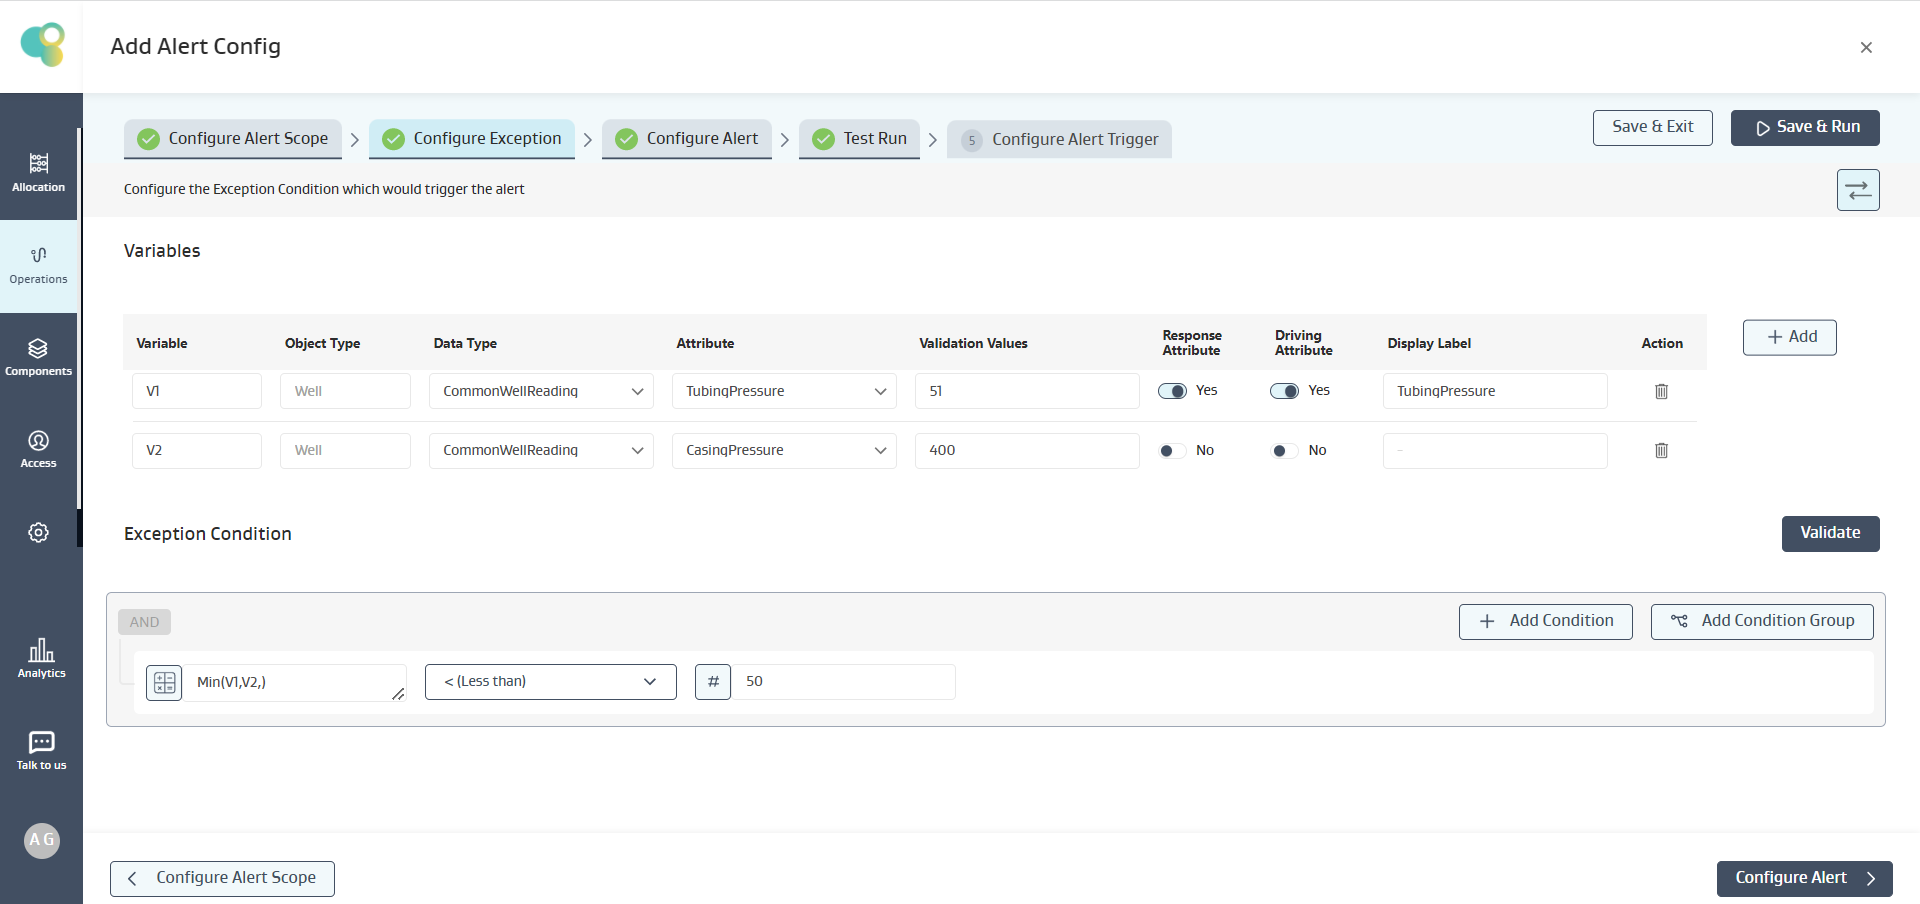Click the swap arrows icon button
1920x904 pixels.
(x=1857, y=190)
